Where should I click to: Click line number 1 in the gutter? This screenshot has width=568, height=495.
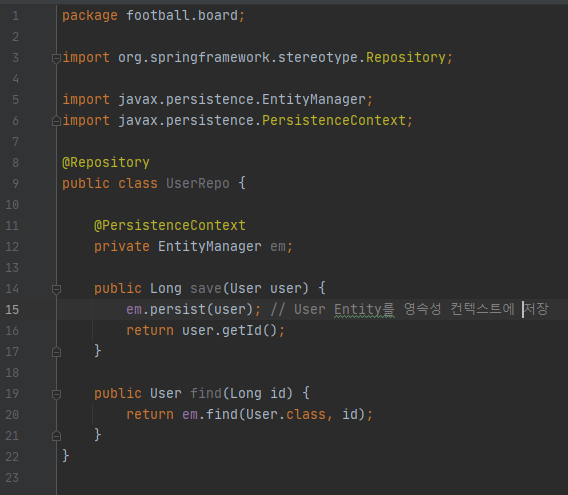[x=15, y=16]
